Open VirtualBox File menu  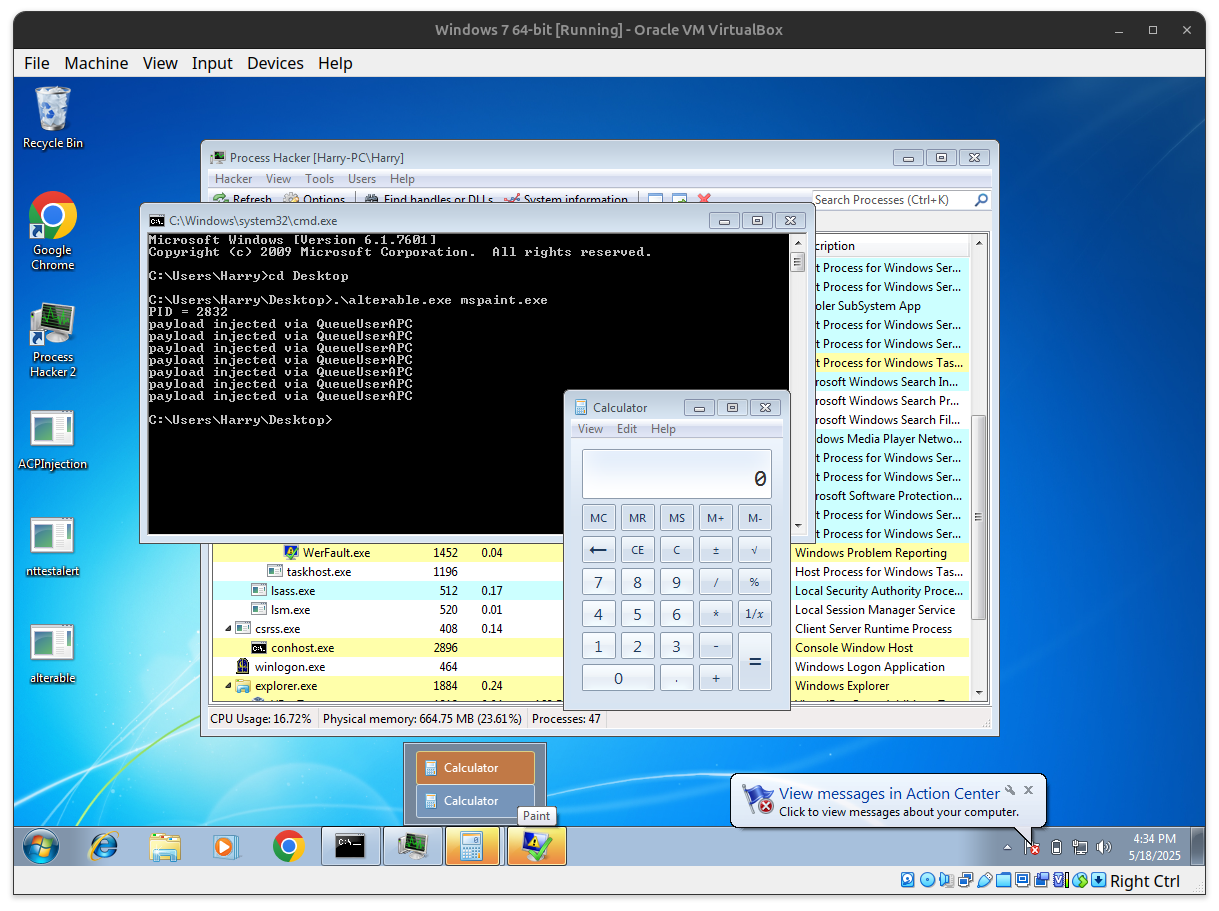pyautogui.click(x=36, y=63)
